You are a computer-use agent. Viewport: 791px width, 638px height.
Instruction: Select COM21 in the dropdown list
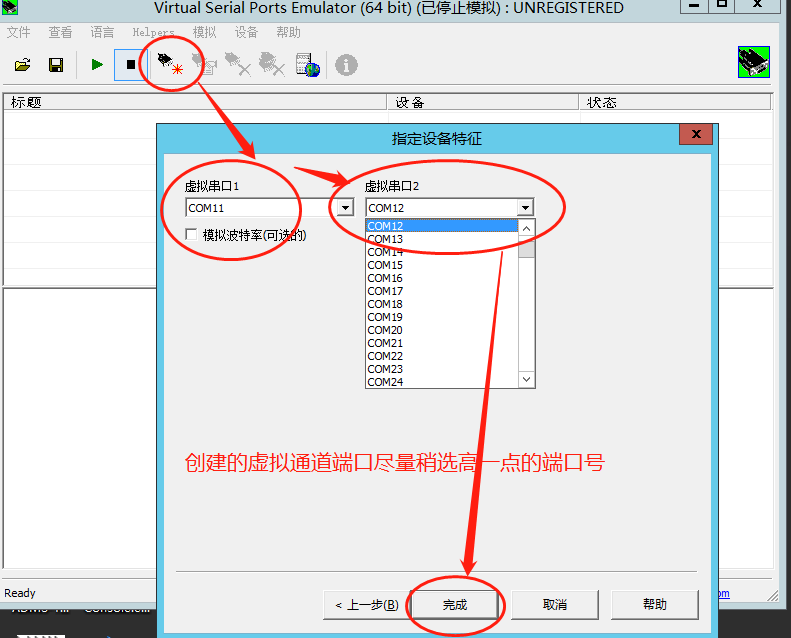(x=442, y=343)
